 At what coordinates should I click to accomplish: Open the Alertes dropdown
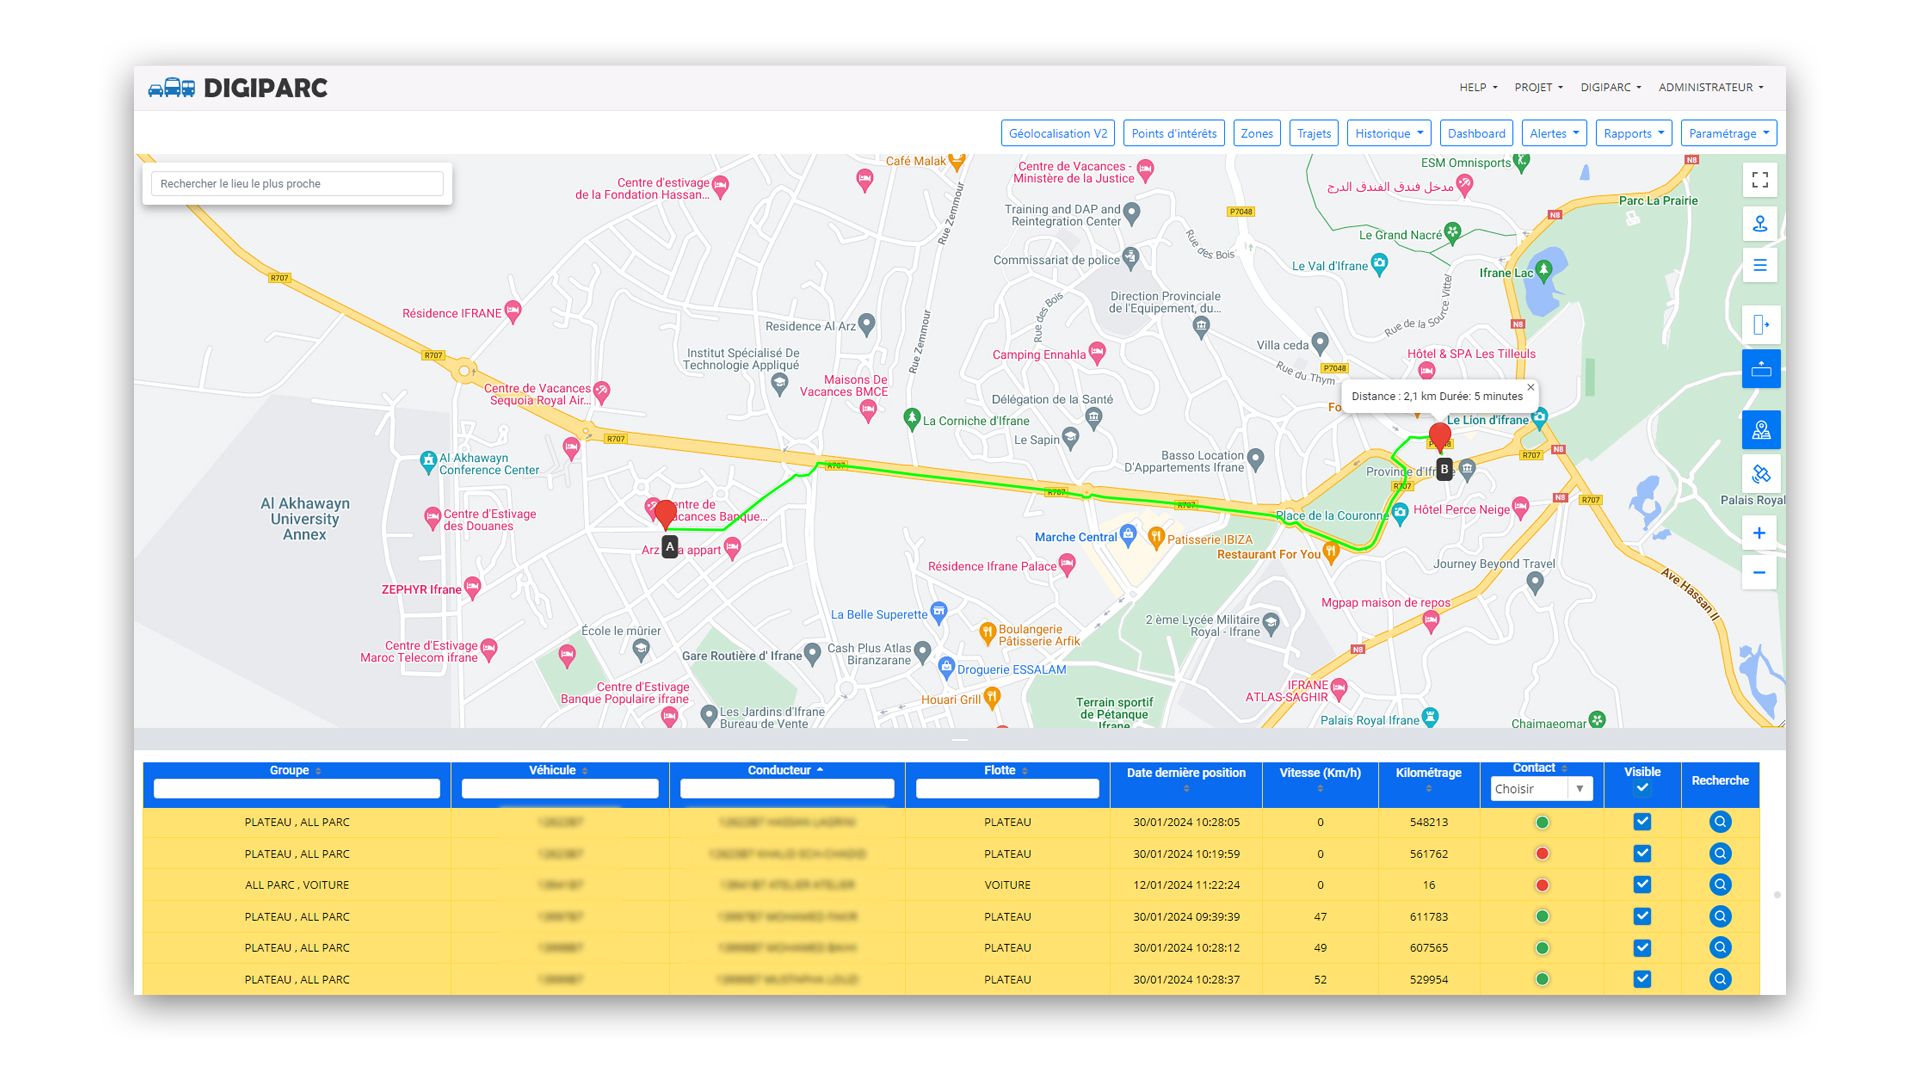pos(1554,133)
